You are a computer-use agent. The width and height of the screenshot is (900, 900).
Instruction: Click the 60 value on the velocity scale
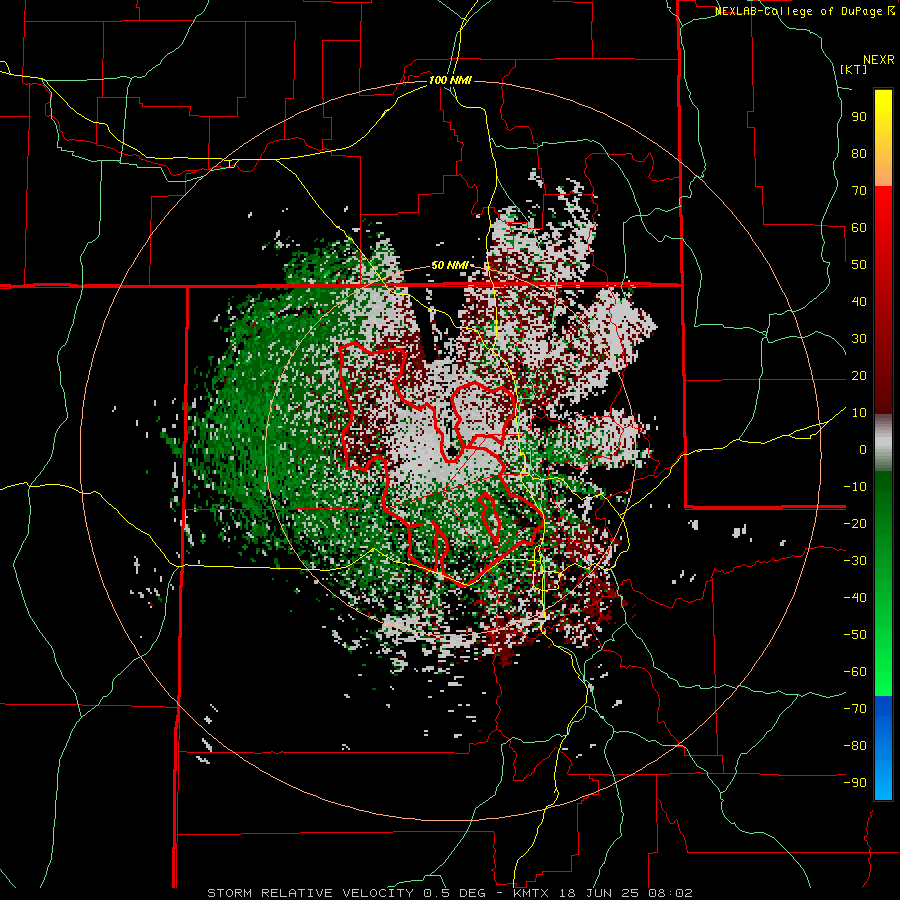click(859, 228)
